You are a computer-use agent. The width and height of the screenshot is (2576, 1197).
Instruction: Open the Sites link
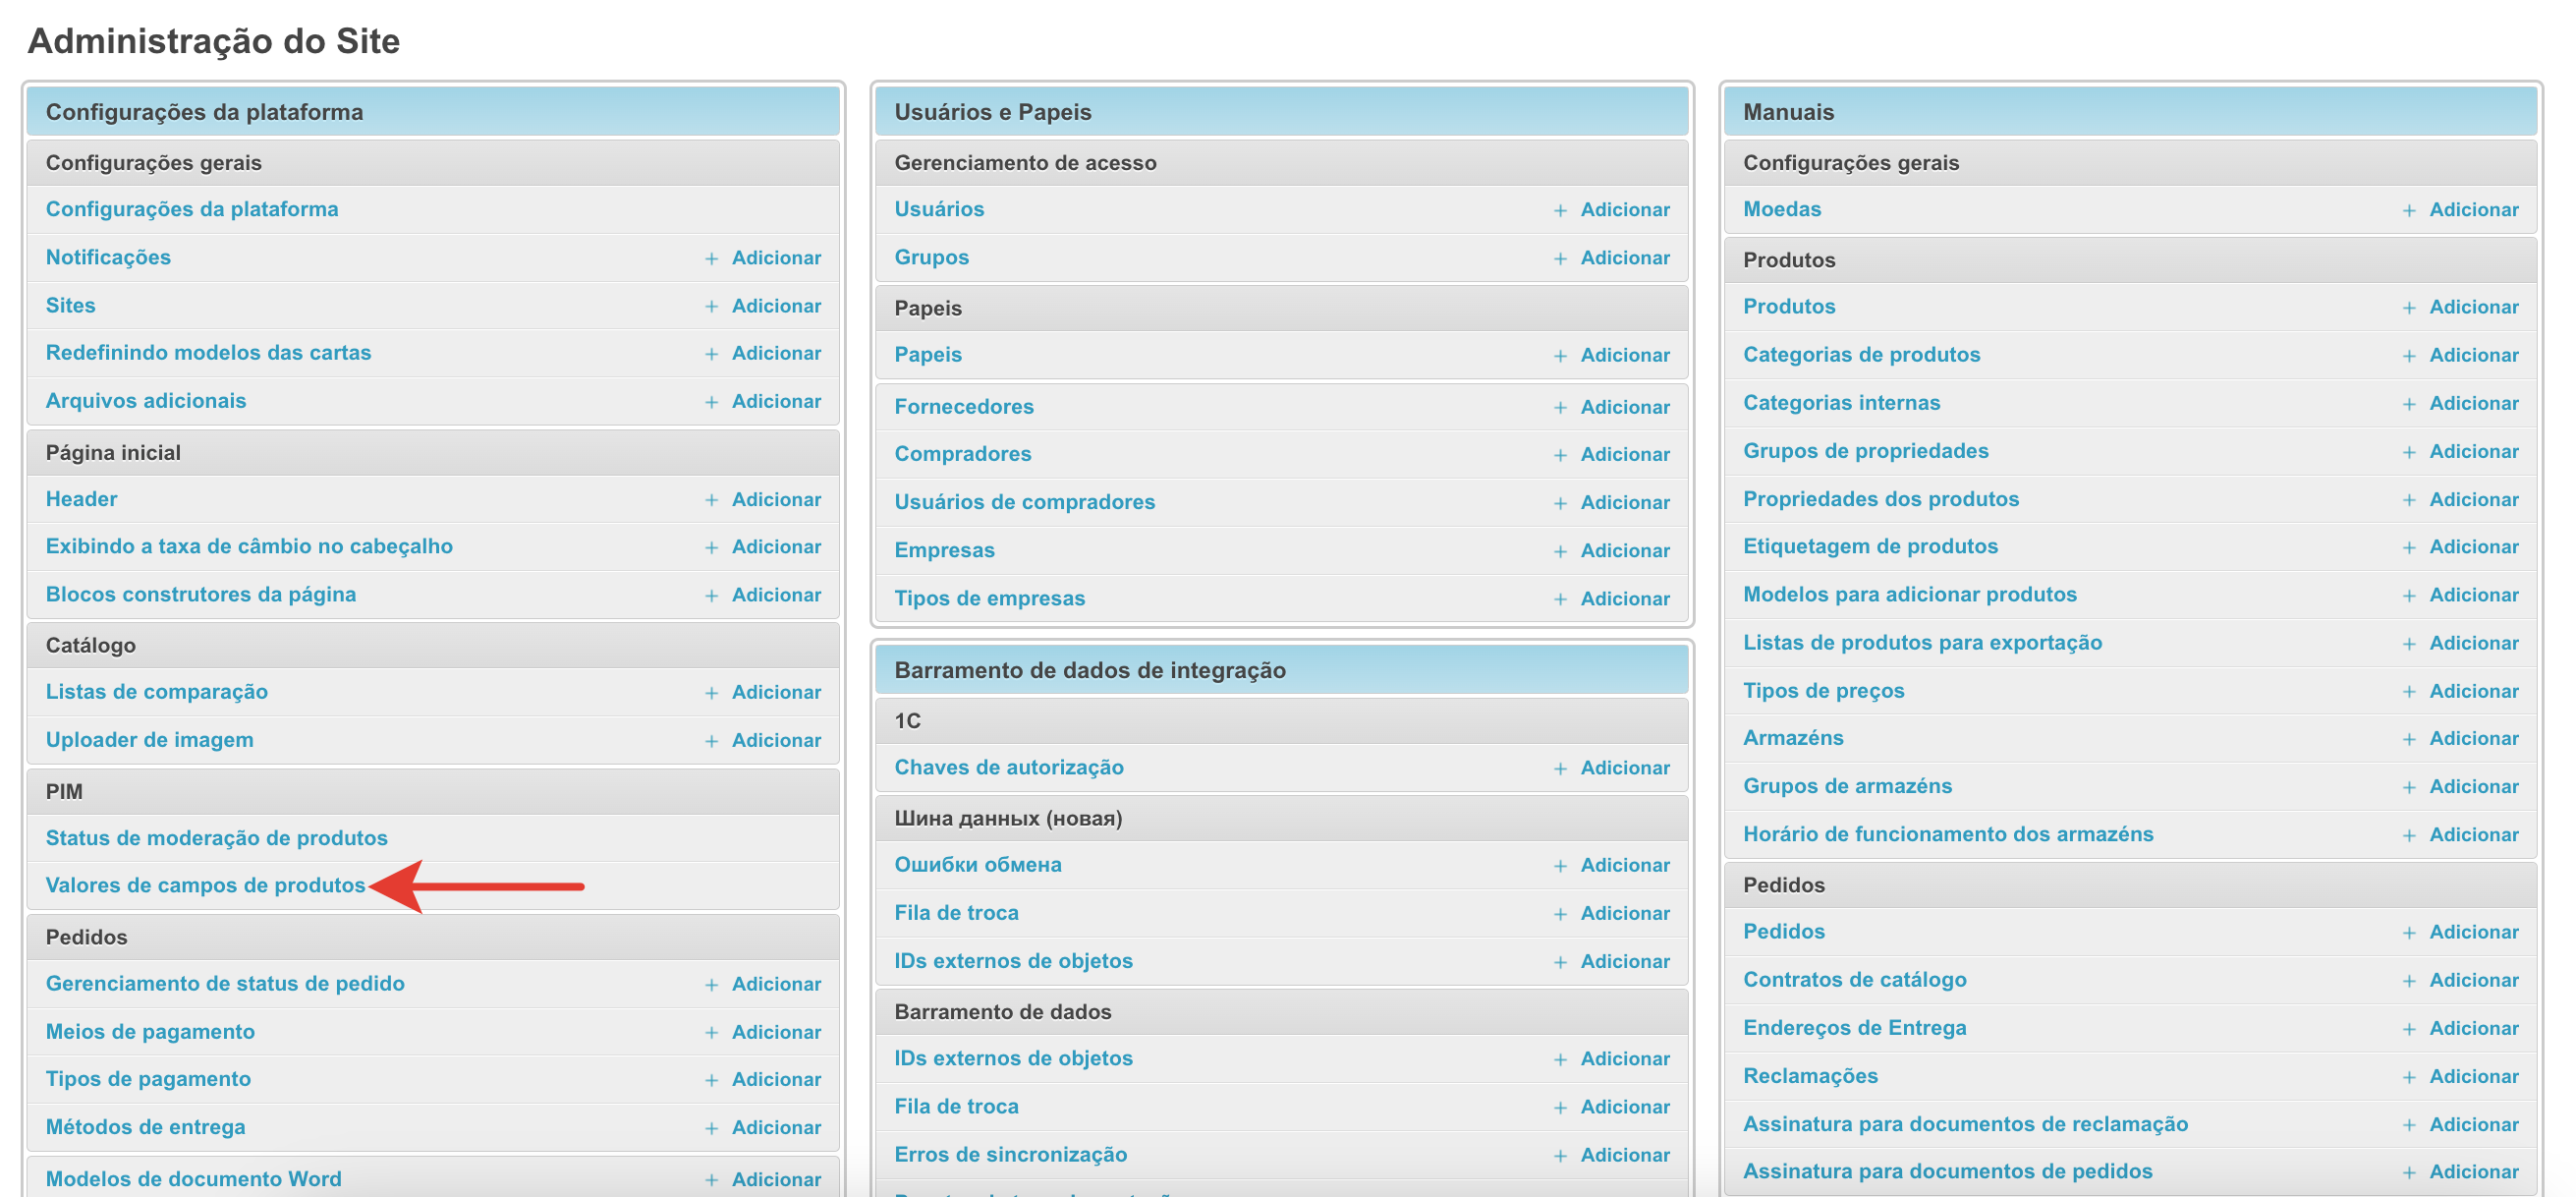[71, 305]
